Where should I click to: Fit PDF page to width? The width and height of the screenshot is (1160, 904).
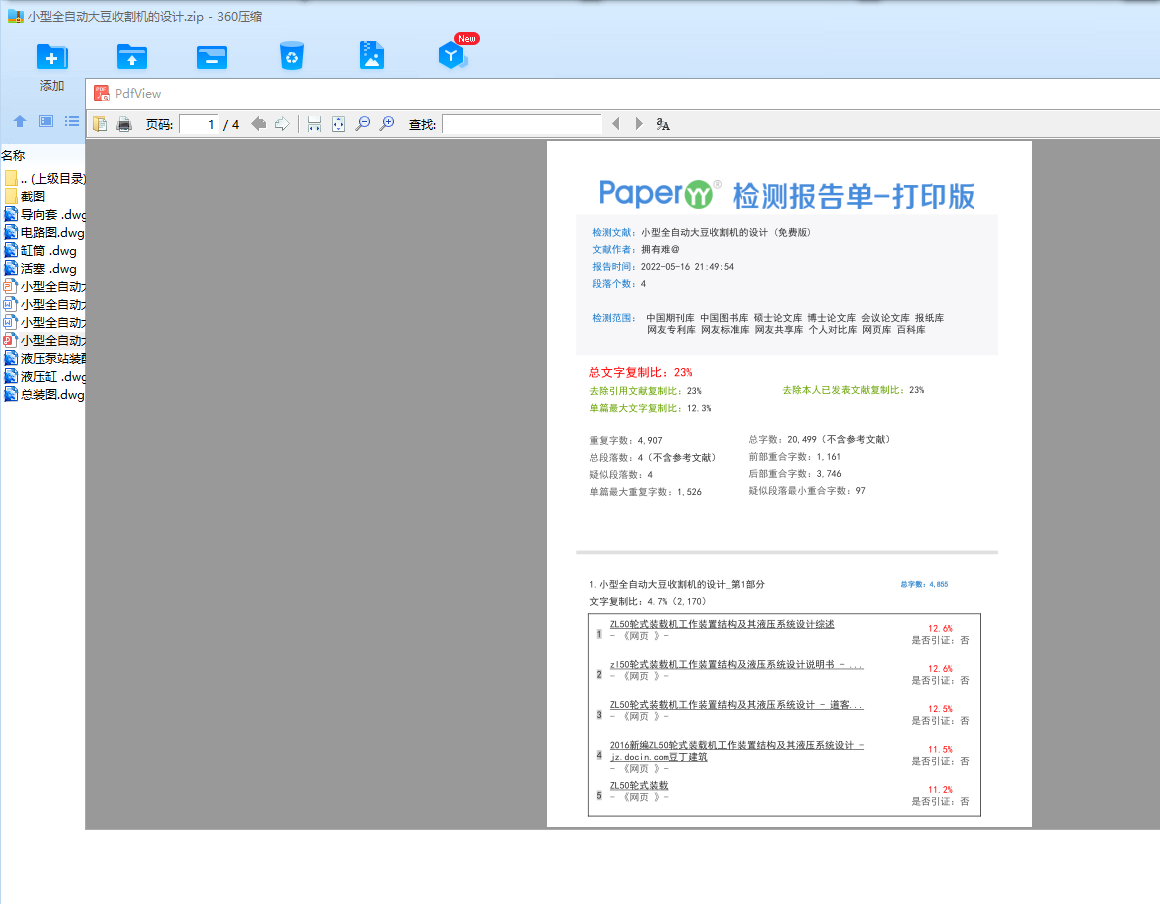314,124
